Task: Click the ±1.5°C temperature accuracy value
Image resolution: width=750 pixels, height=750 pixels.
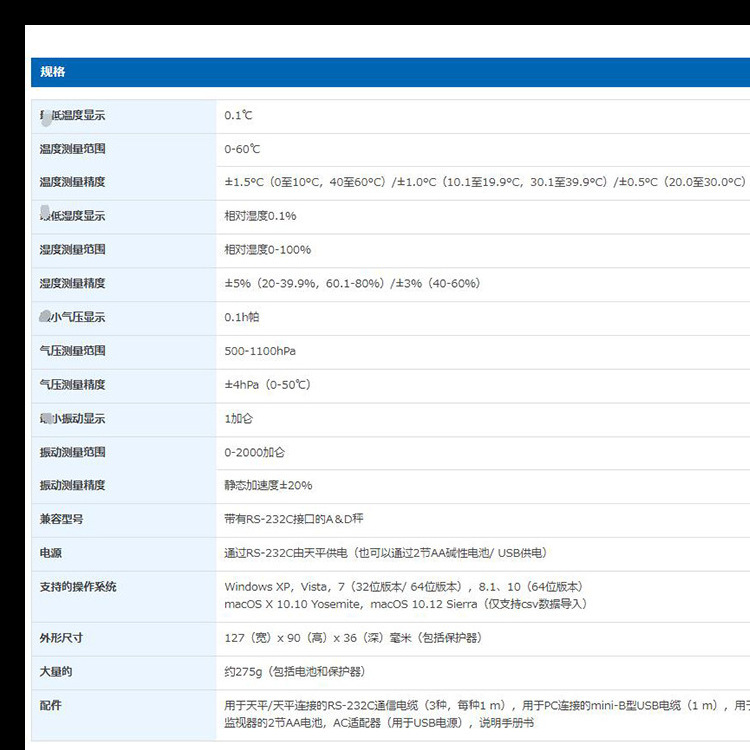Action: click(x=485, y=182)
